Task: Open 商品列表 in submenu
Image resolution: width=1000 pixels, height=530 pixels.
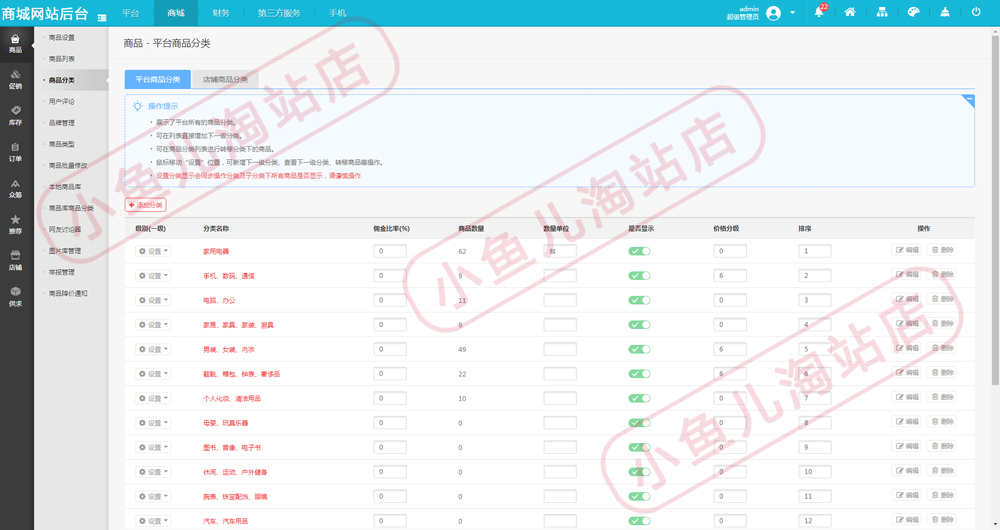Action: point(62,59)
